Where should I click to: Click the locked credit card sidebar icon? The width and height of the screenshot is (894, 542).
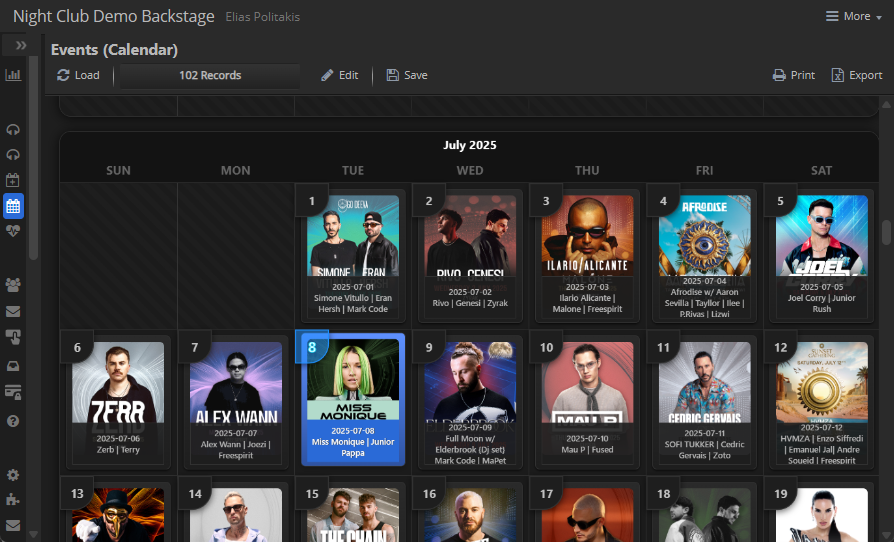coord(13,392)
